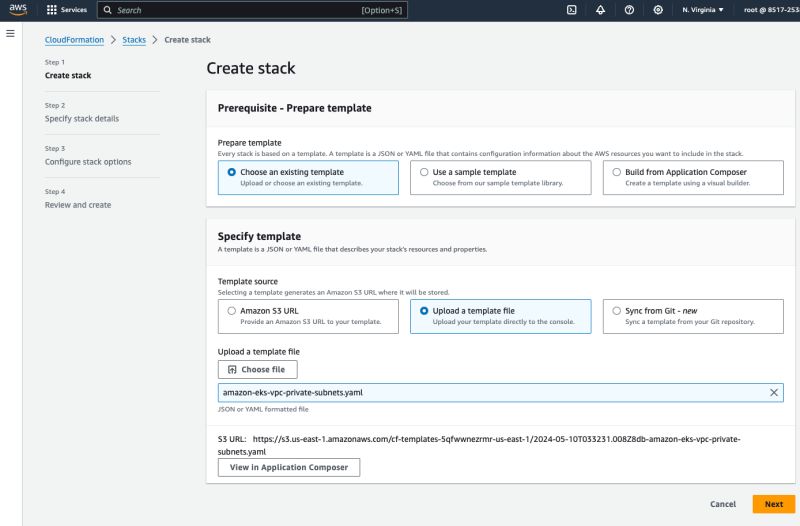Focus the top Search field
The height and width of the screenshot is (526, 800).
(x=252, y=10)
